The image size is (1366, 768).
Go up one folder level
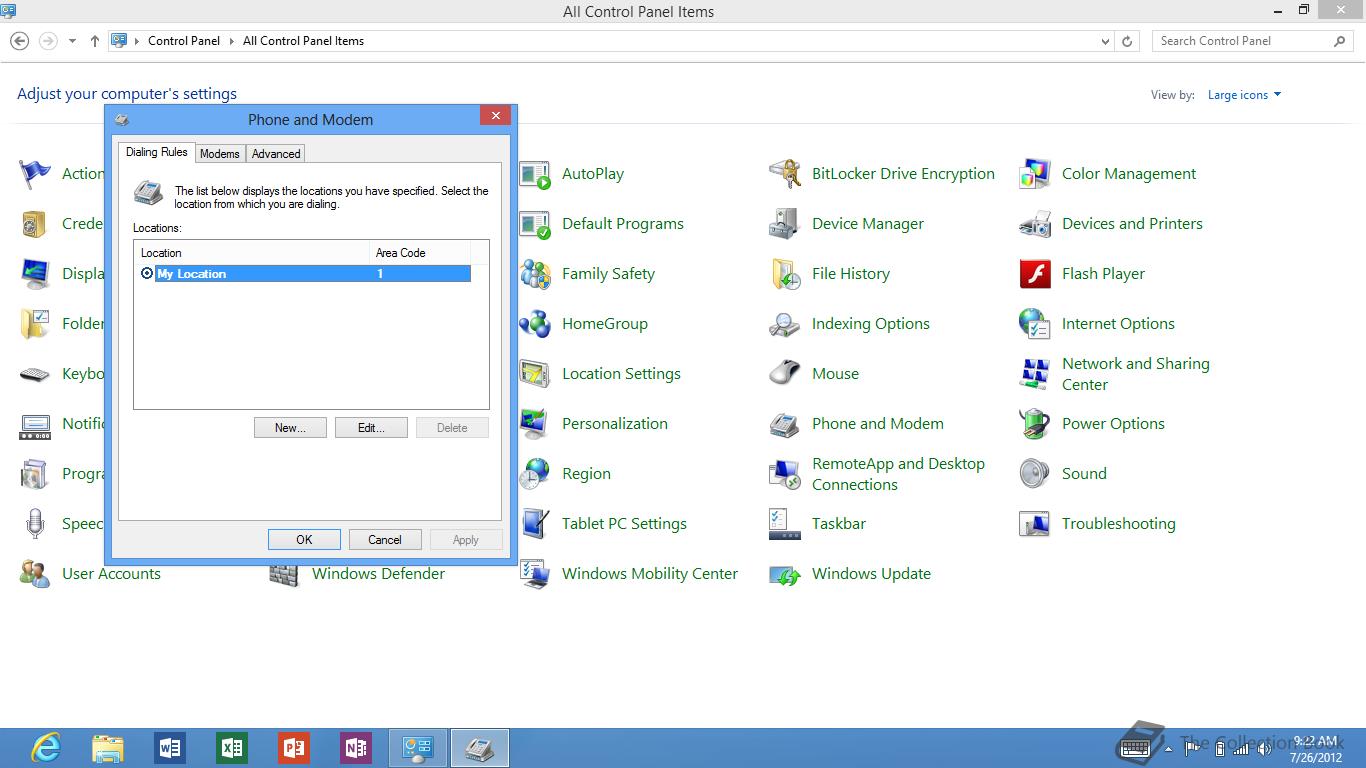pos(95,41)
